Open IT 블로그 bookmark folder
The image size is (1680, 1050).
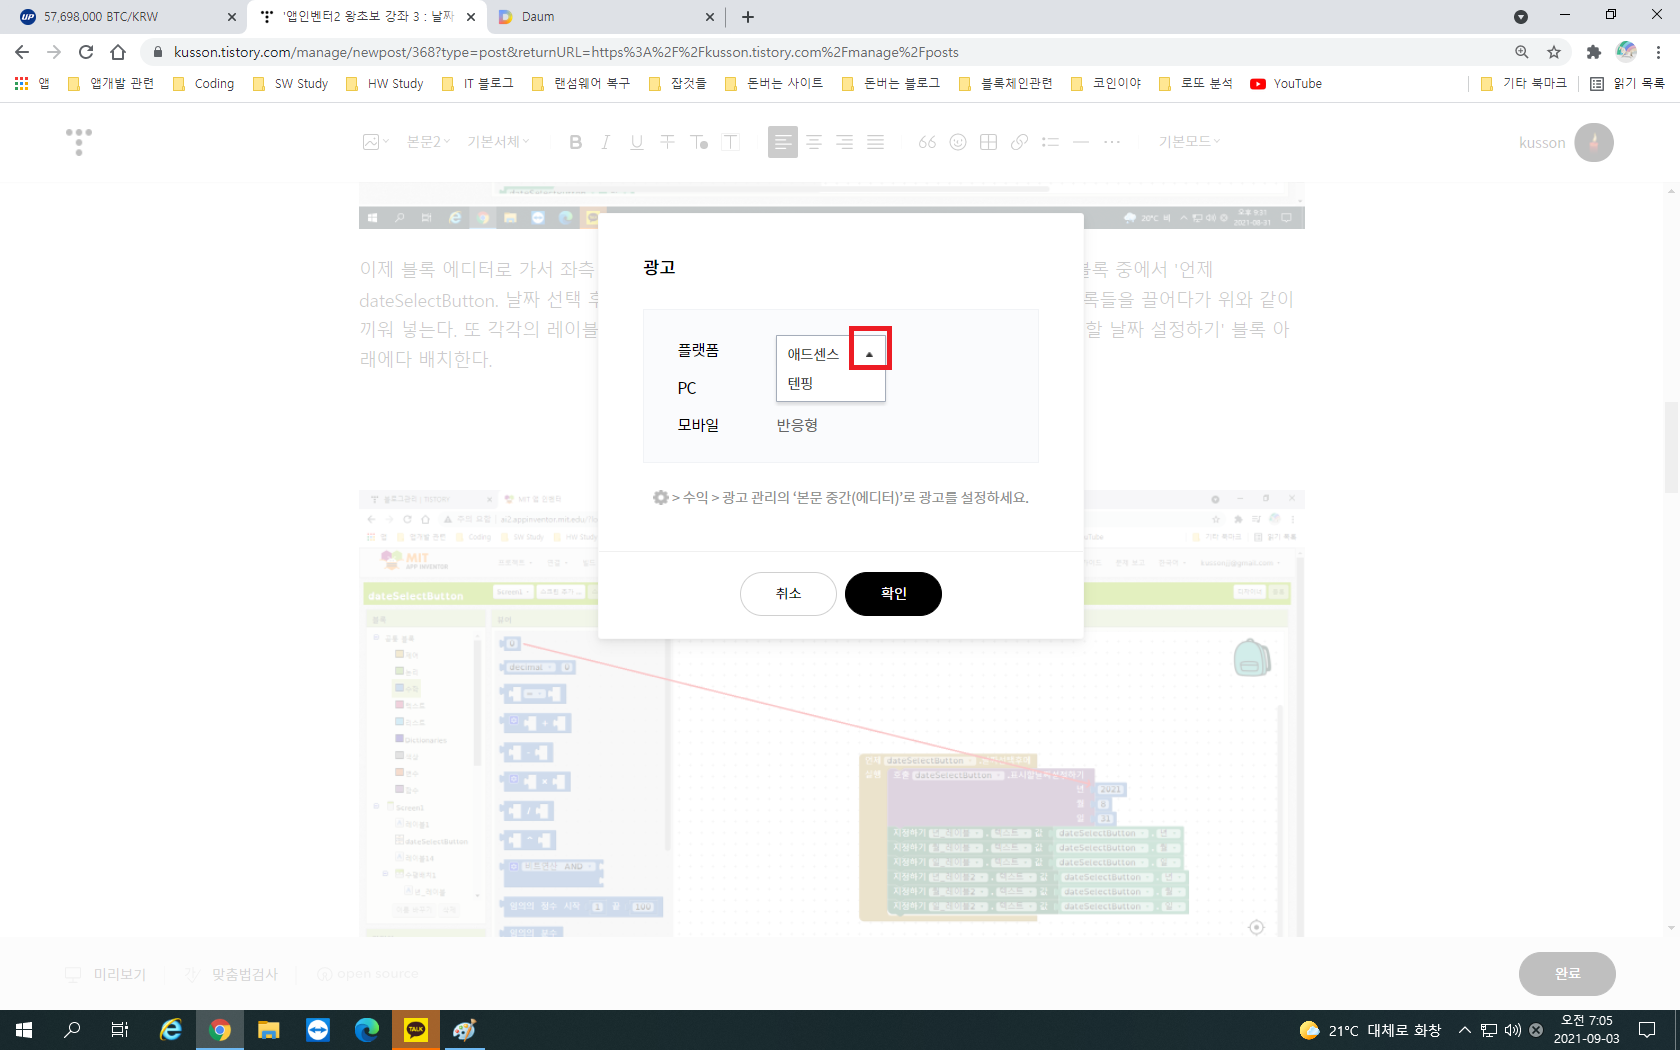(478, 84)
